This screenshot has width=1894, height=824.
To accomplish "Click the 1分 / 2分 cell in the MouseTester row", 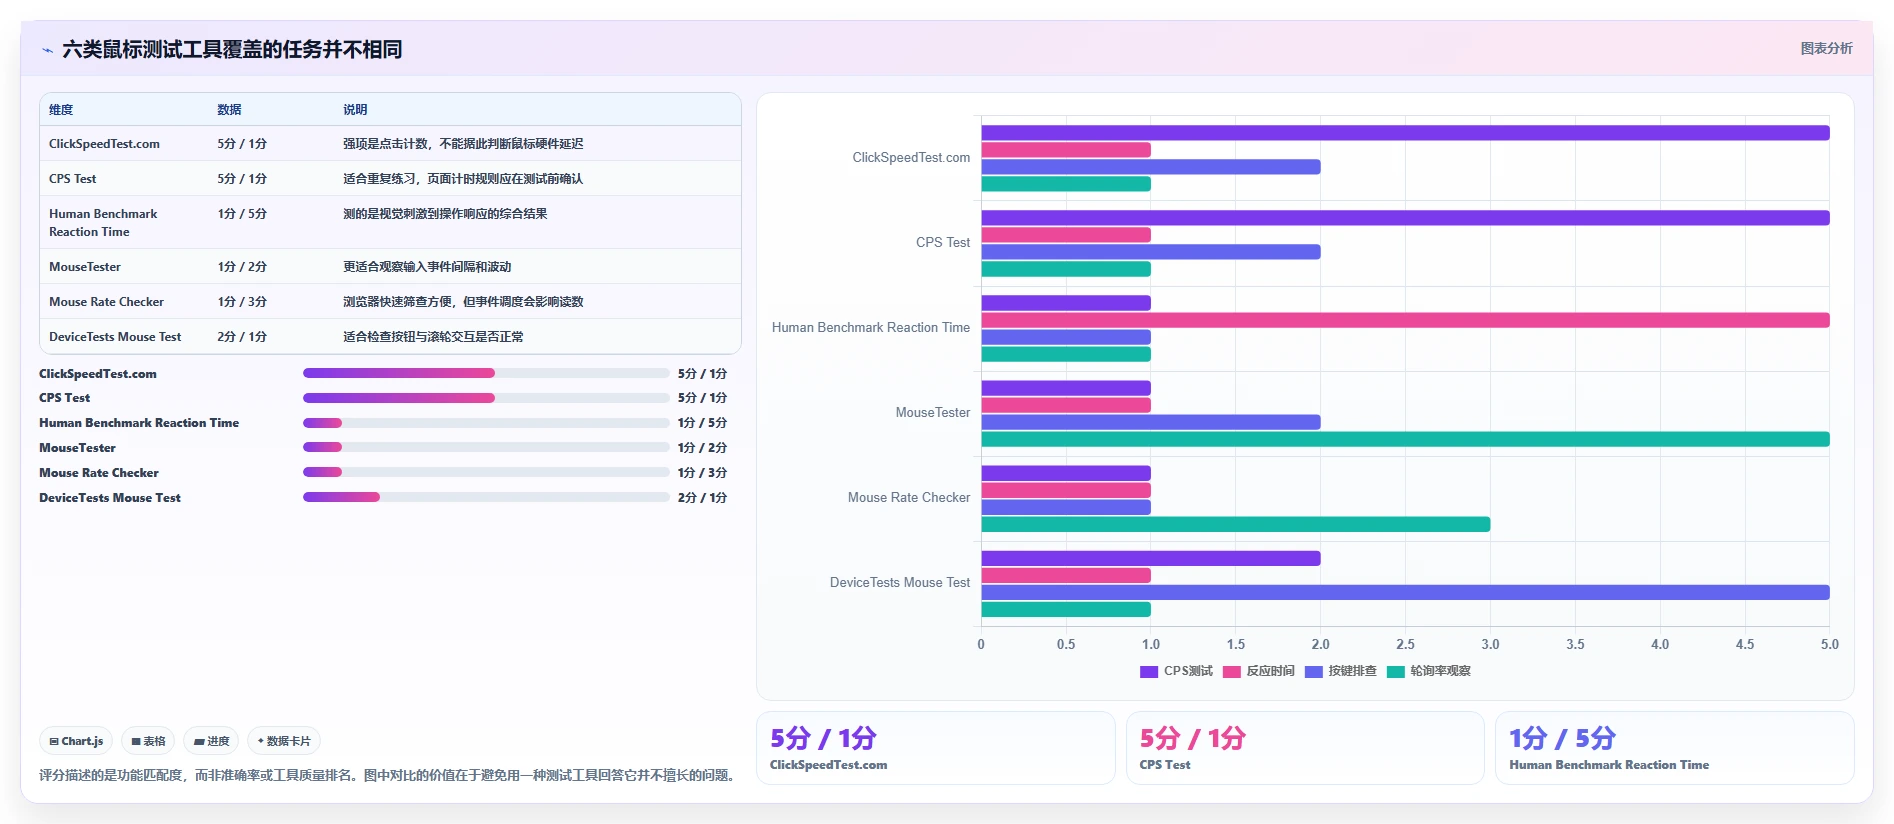I will [x=242, y=267].
